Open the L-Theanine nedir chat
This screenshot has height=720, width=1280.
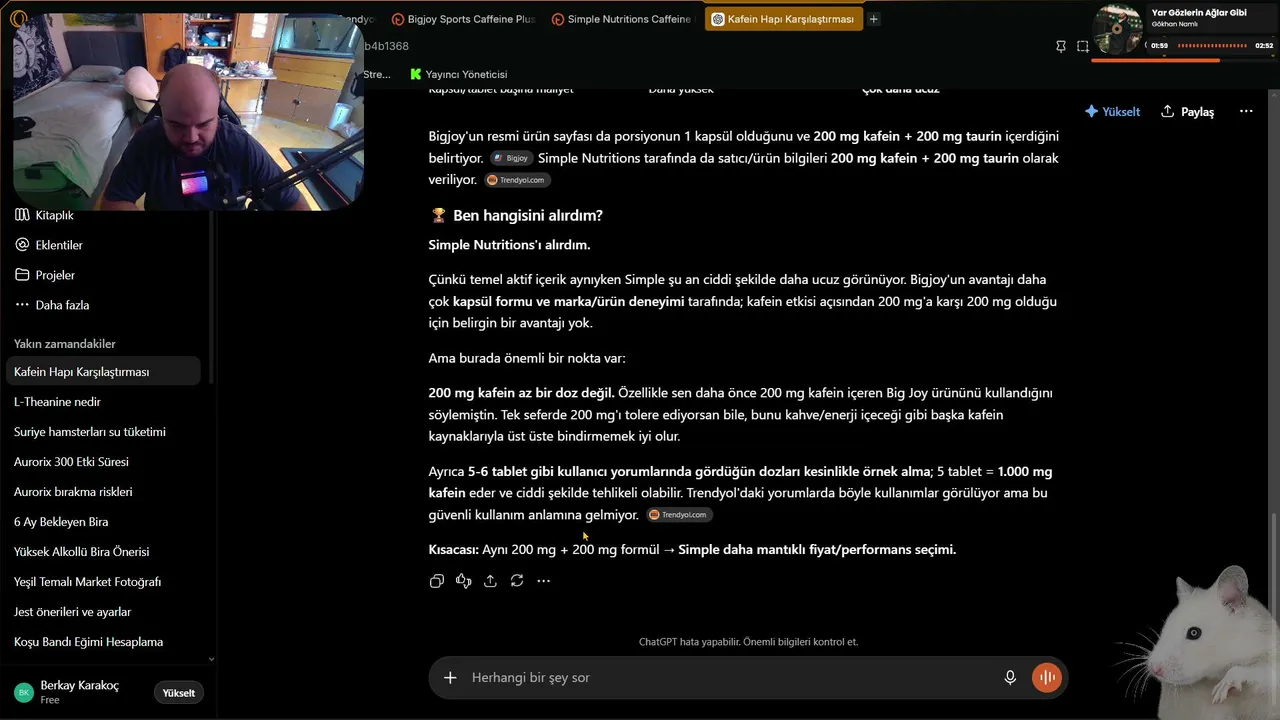click(x=103, y=402)
